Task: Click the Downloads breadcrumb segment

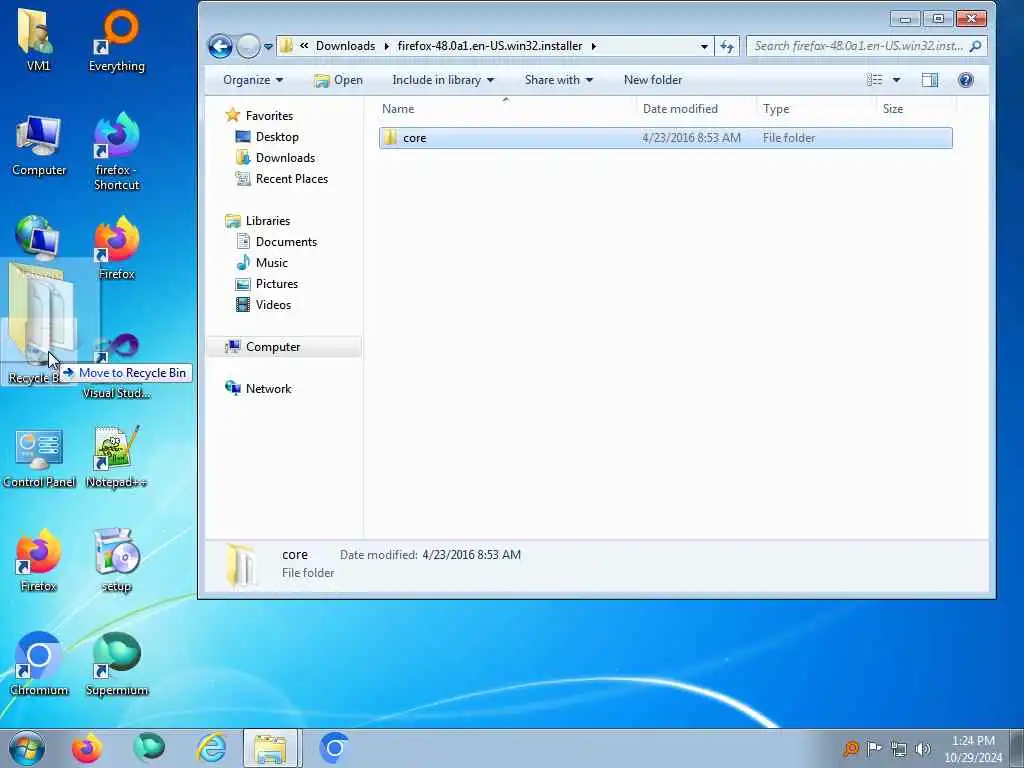Action: pyautogui.click(x=345, y=46)
